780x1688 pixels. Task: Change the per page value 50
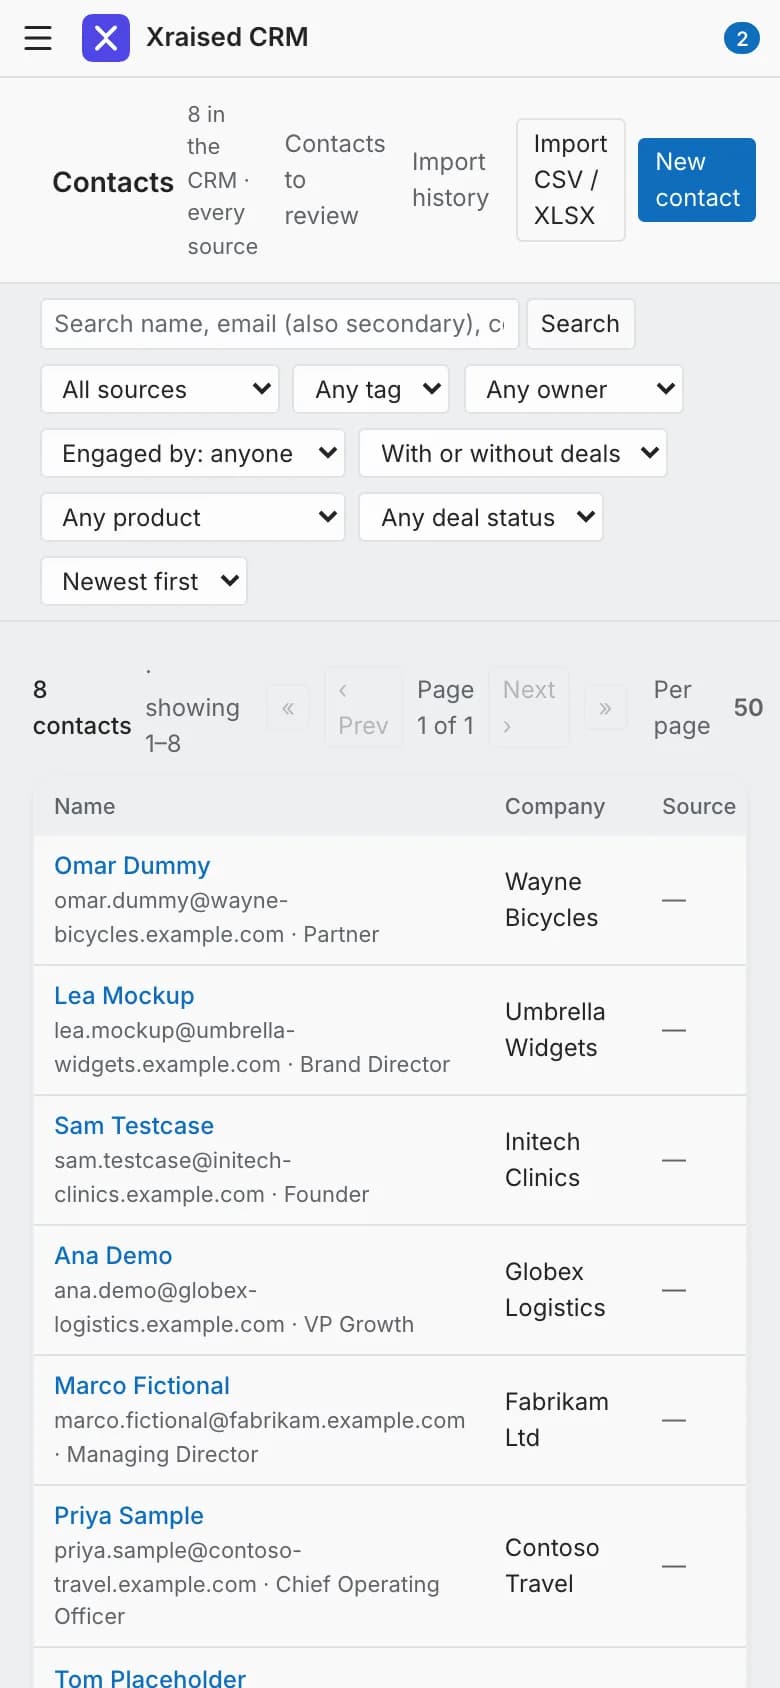748,708
